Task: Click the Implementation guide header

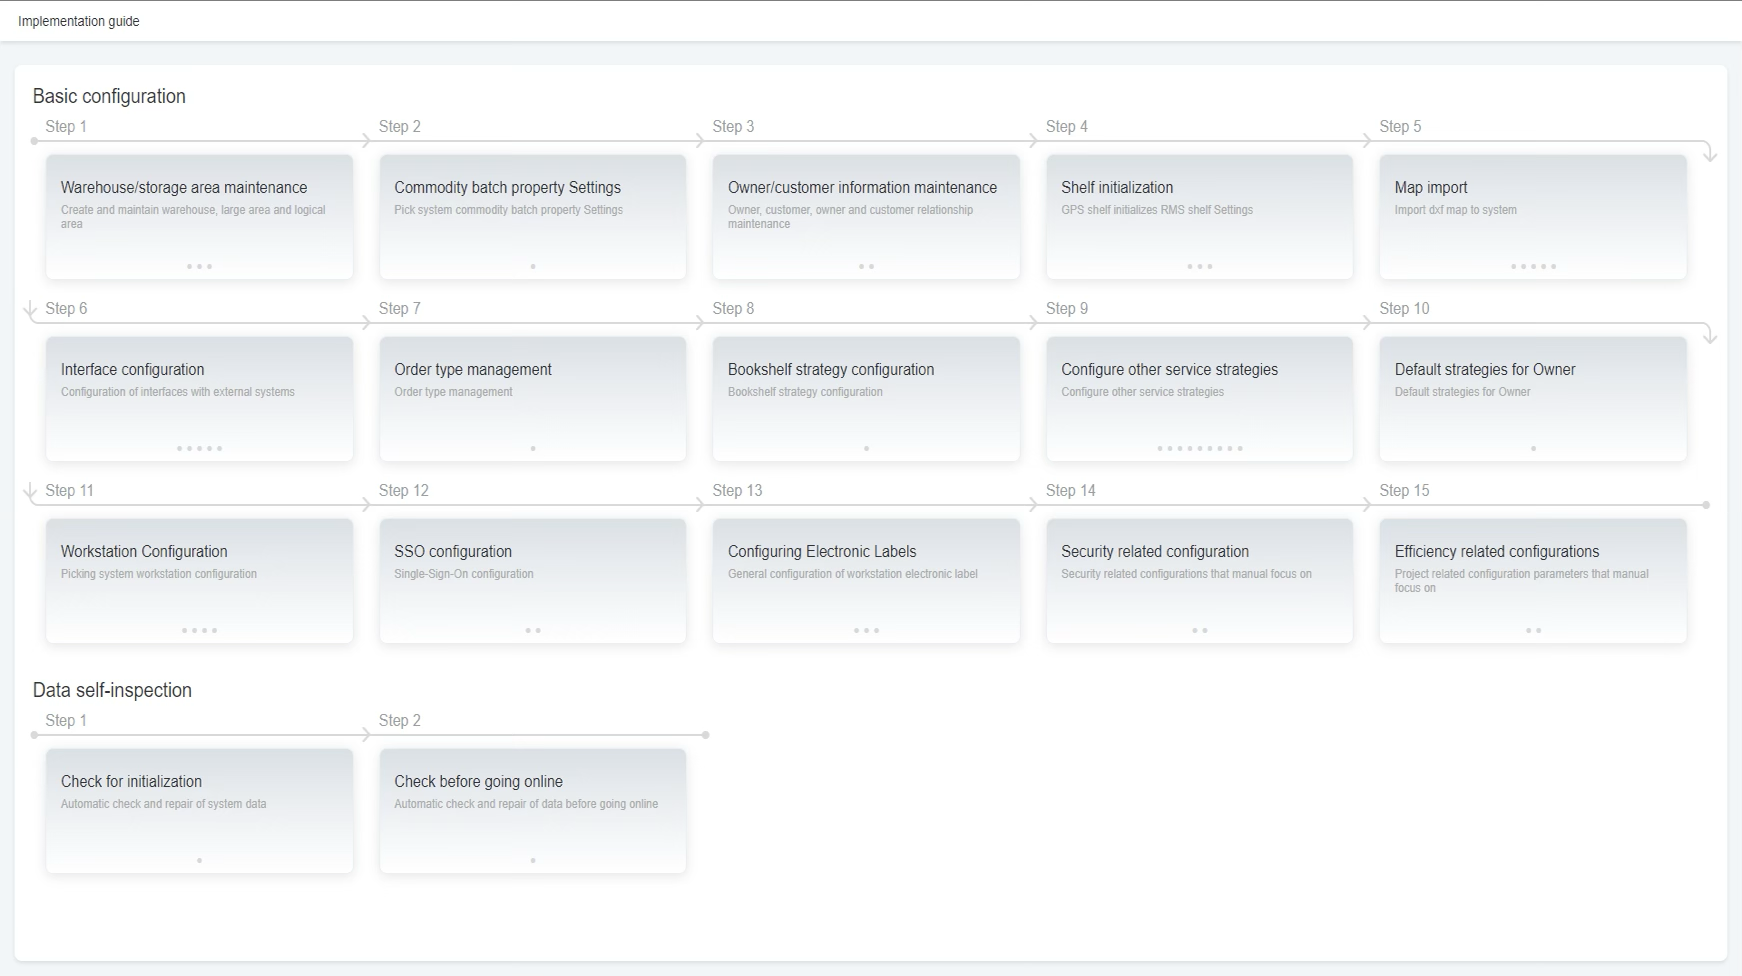Action: 78,20
